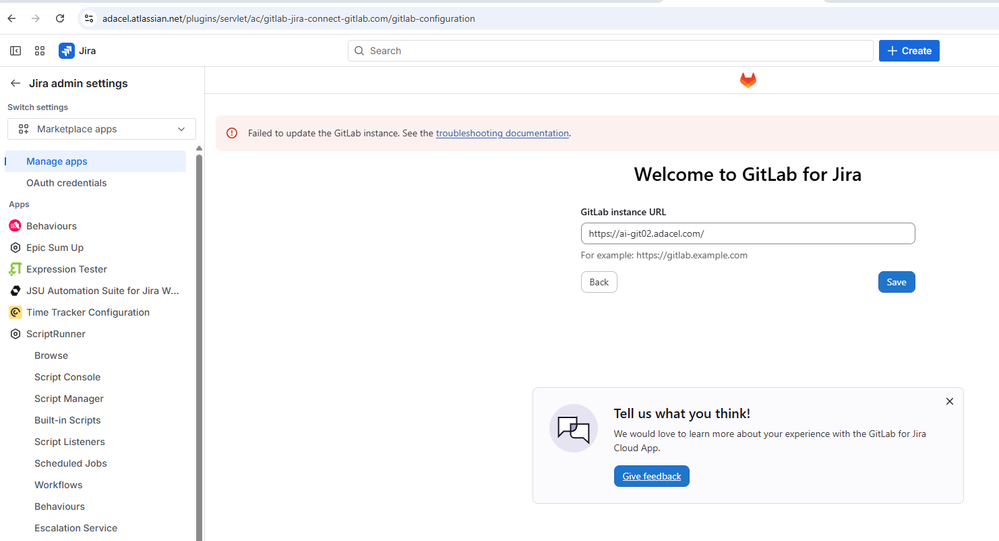The width and height of the screenshot is (999, 541).
Task: Click the browser forward arrow
Action: coord(36,18)
